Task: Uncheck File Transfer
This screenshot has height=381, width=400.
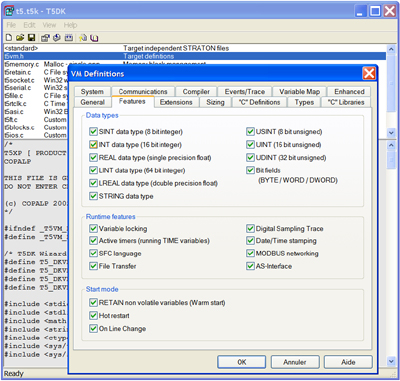Action: click(x=93, y=266)
